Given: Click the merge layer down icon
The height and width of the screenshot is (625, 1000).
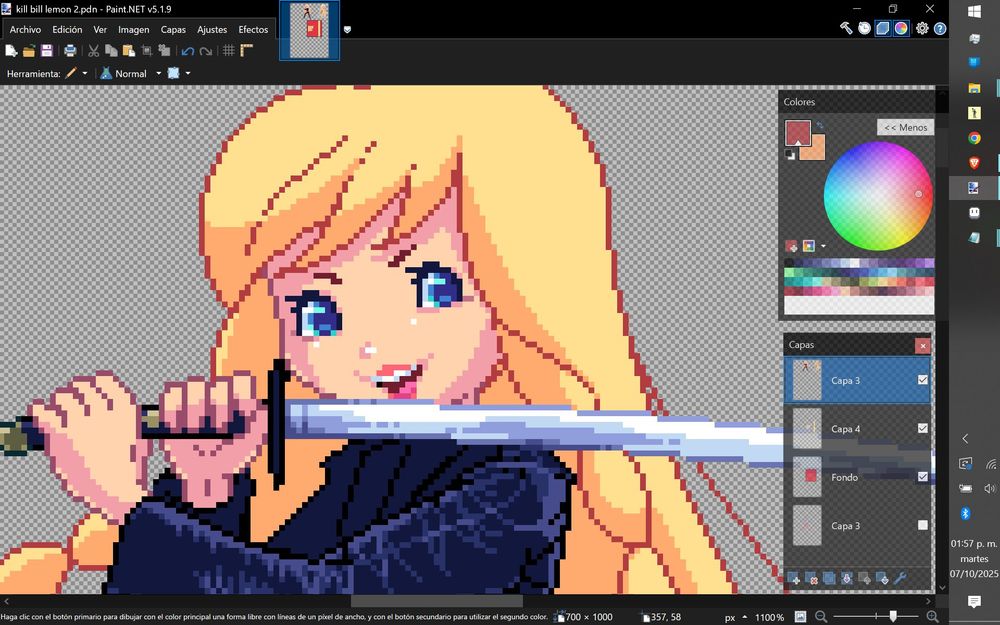Looking at the screenshot, I should (x=847, y=578).
